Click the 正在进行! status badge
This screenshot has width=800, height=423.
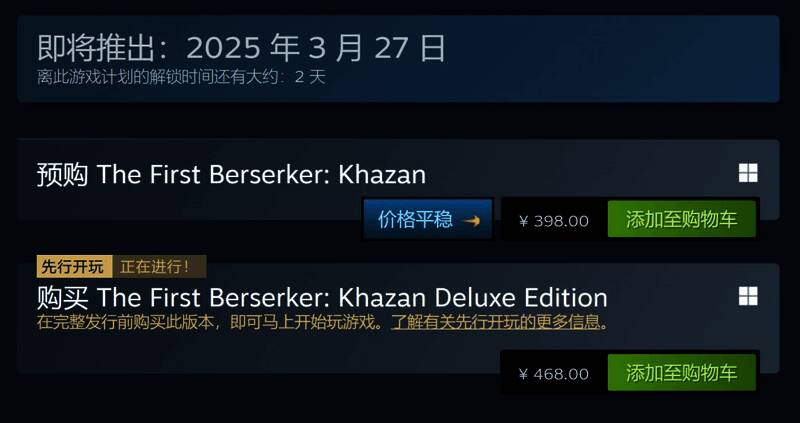[159, 266]
